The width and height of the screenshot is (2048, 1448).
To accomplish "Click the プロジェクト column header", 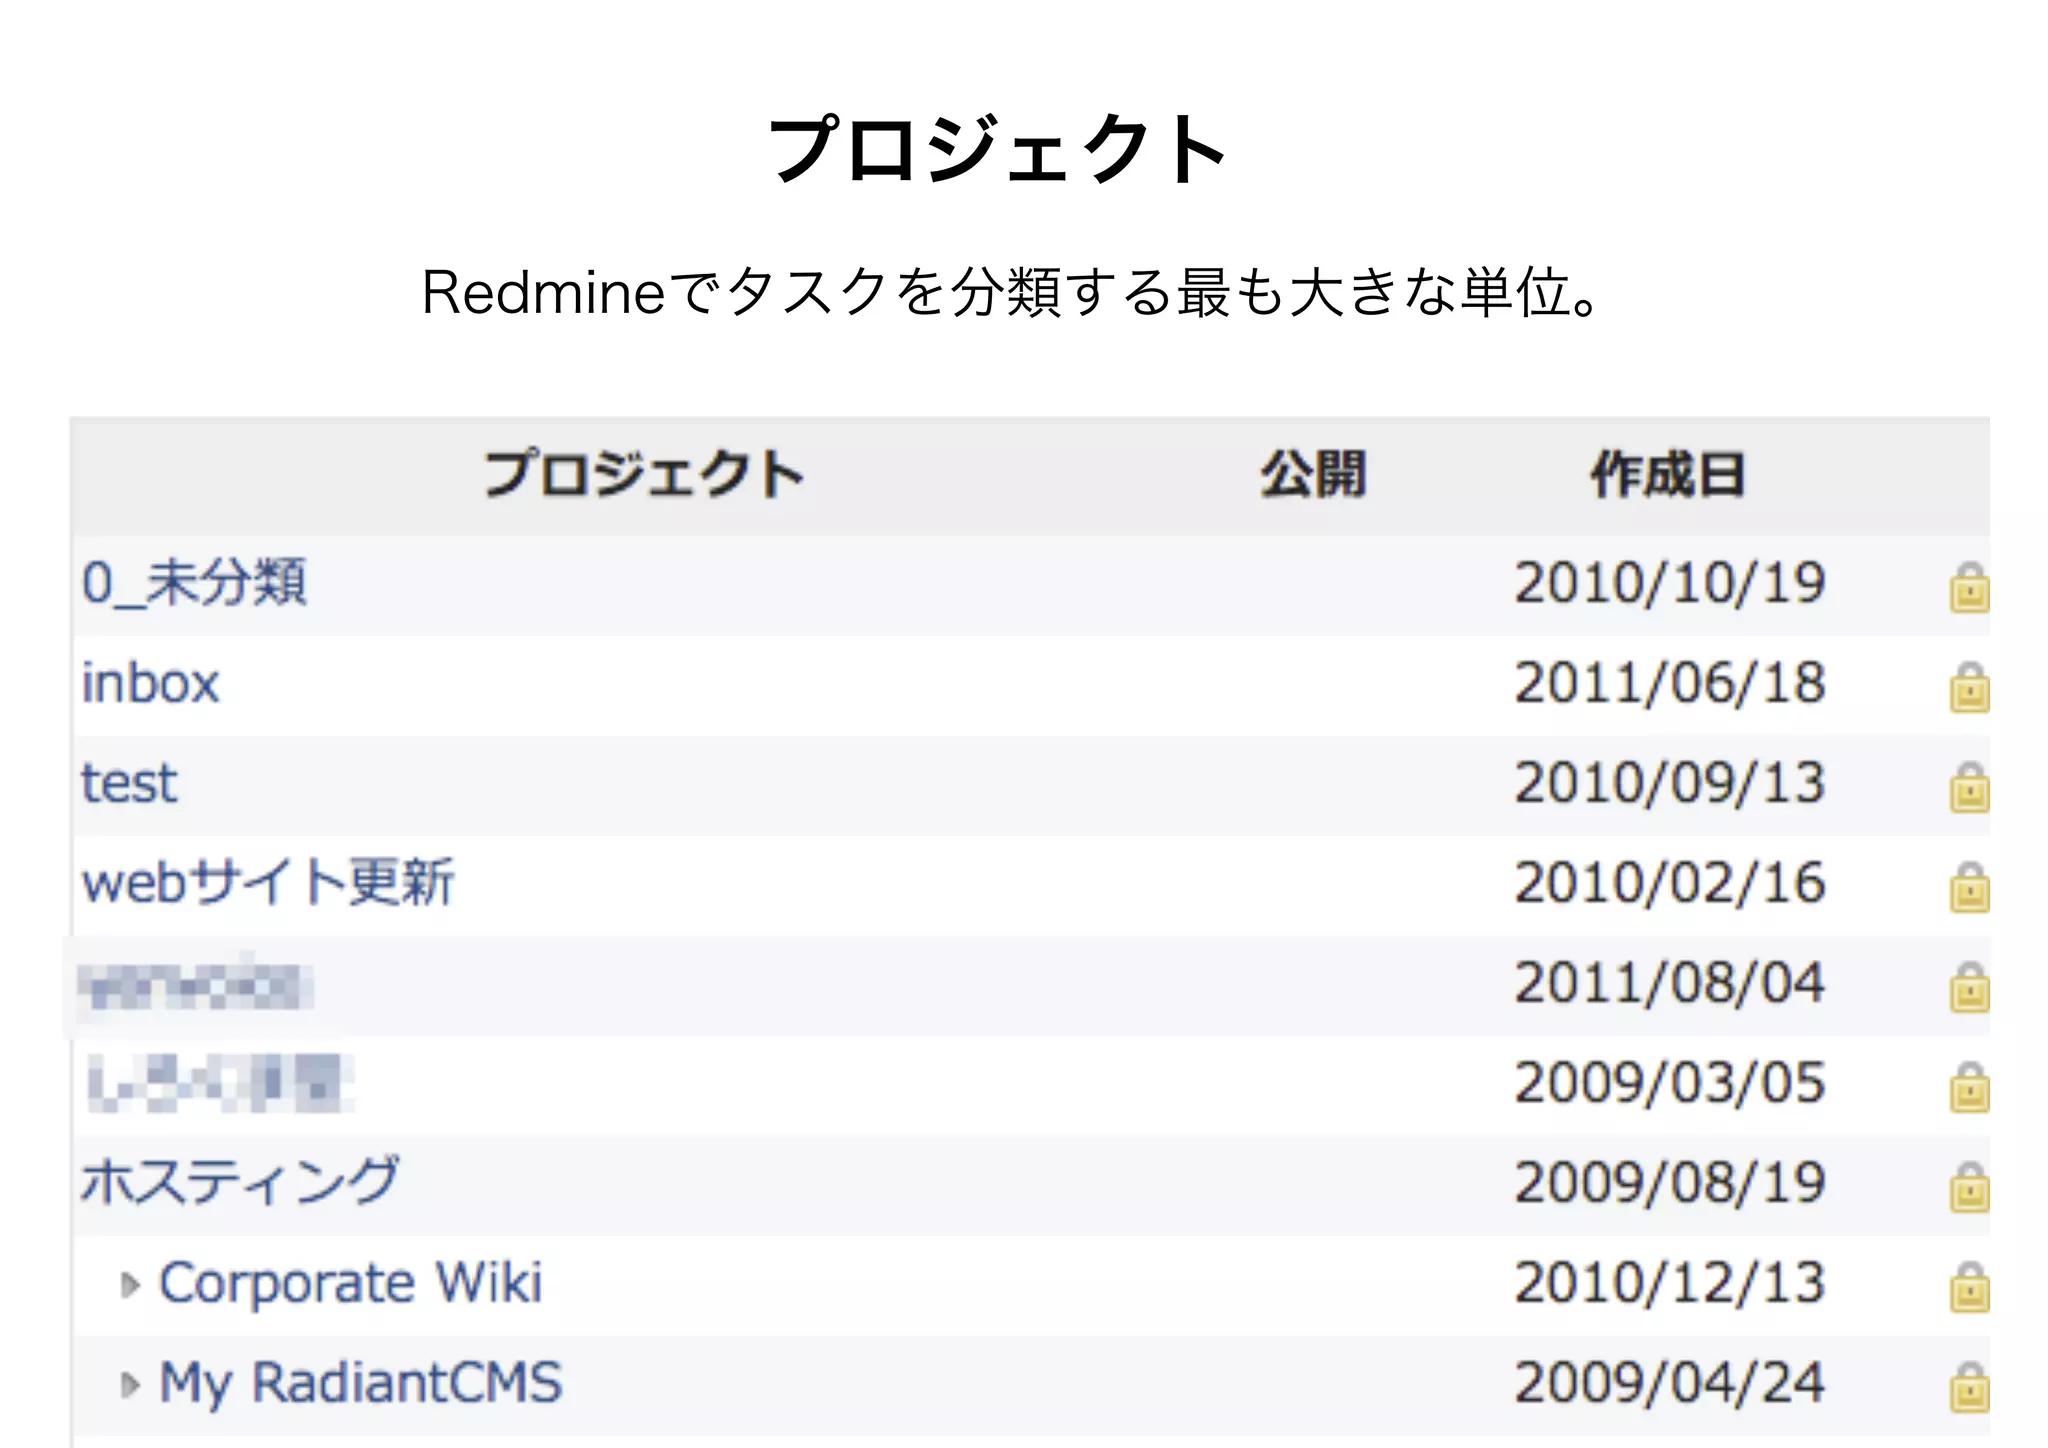I will [645, 474].
